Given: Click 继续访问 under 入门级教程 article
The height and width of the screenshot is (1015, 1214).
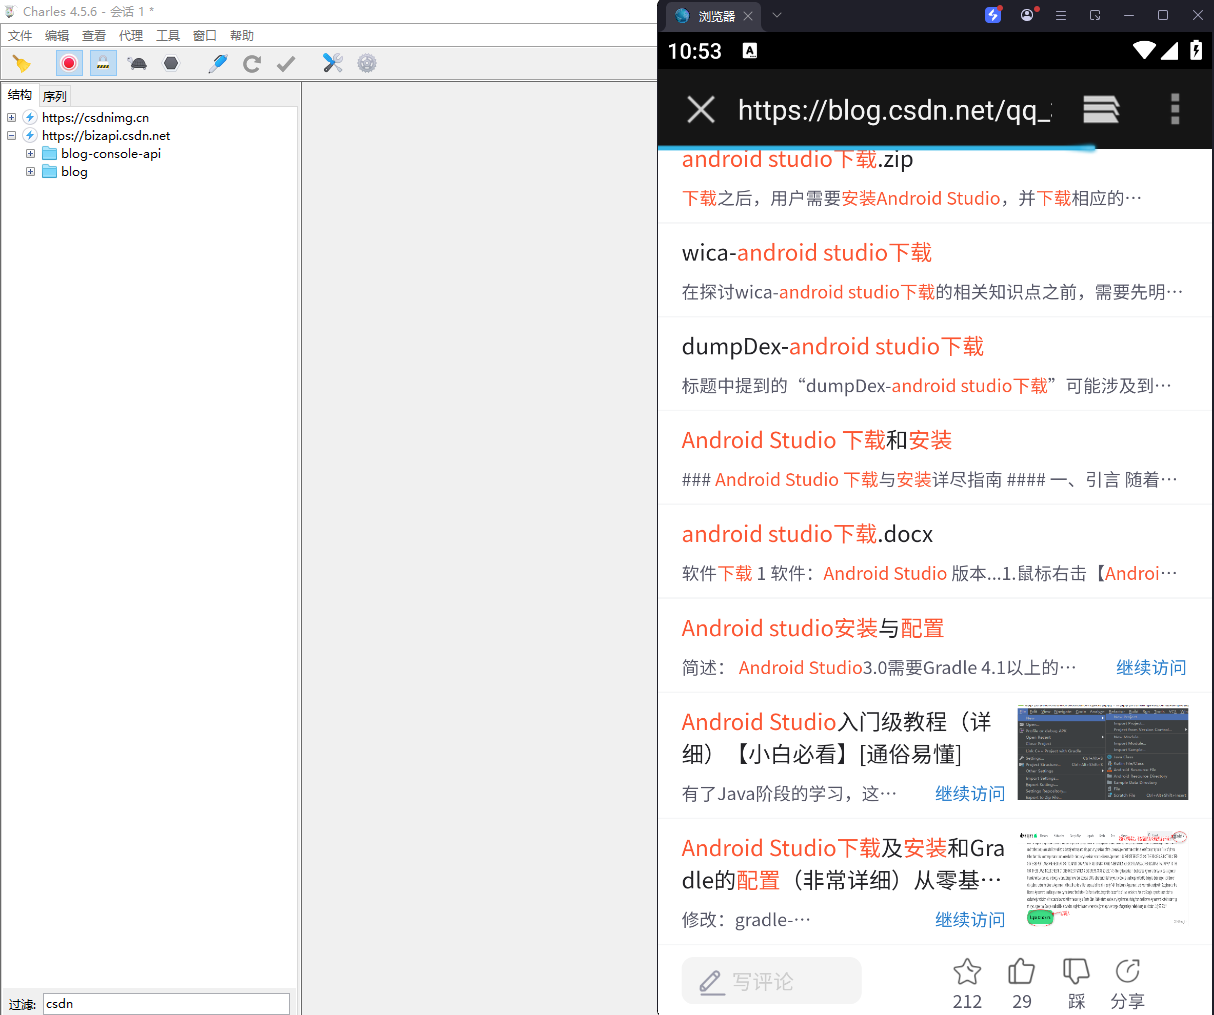Looking at the screenshot, I should [x=970, y=793].
